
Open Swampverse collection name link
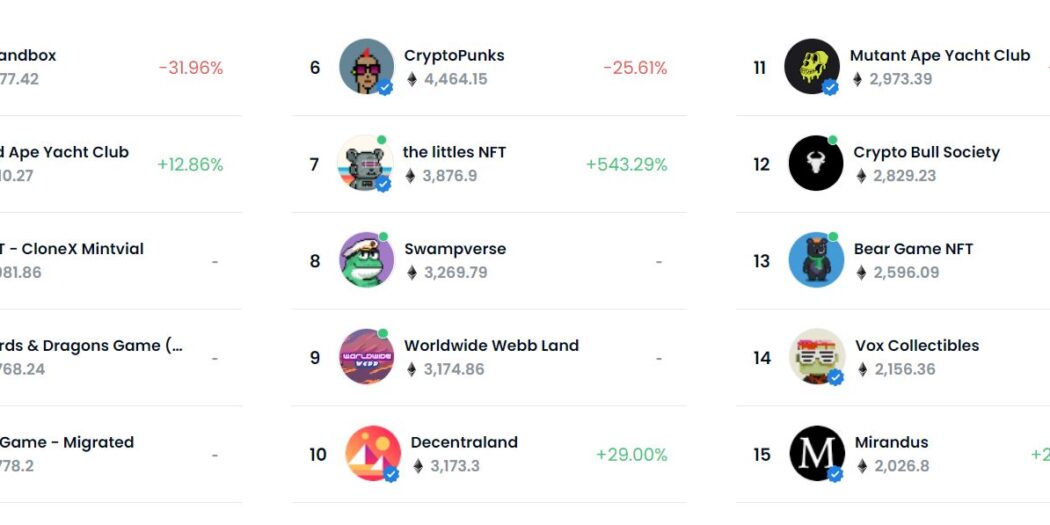pyautogui.click(x=455, y=249)
